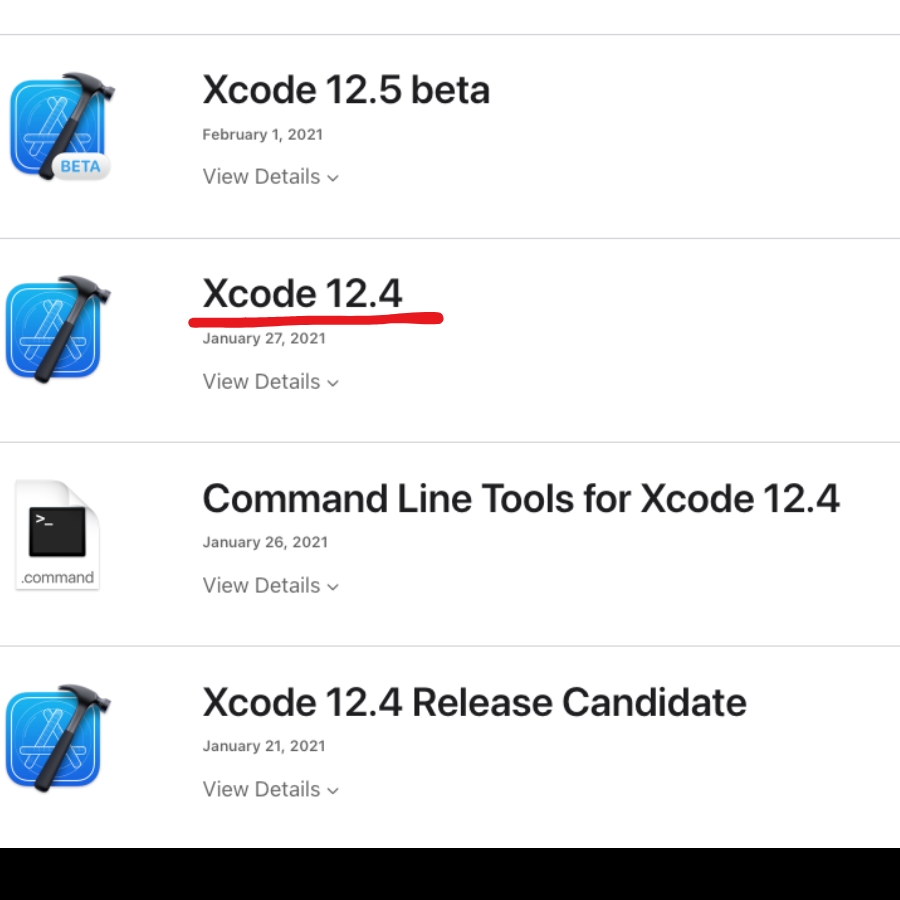Click the January 27, 2021 date text
Viewport: 900px width, 900px height.
[x=265, y=338]
